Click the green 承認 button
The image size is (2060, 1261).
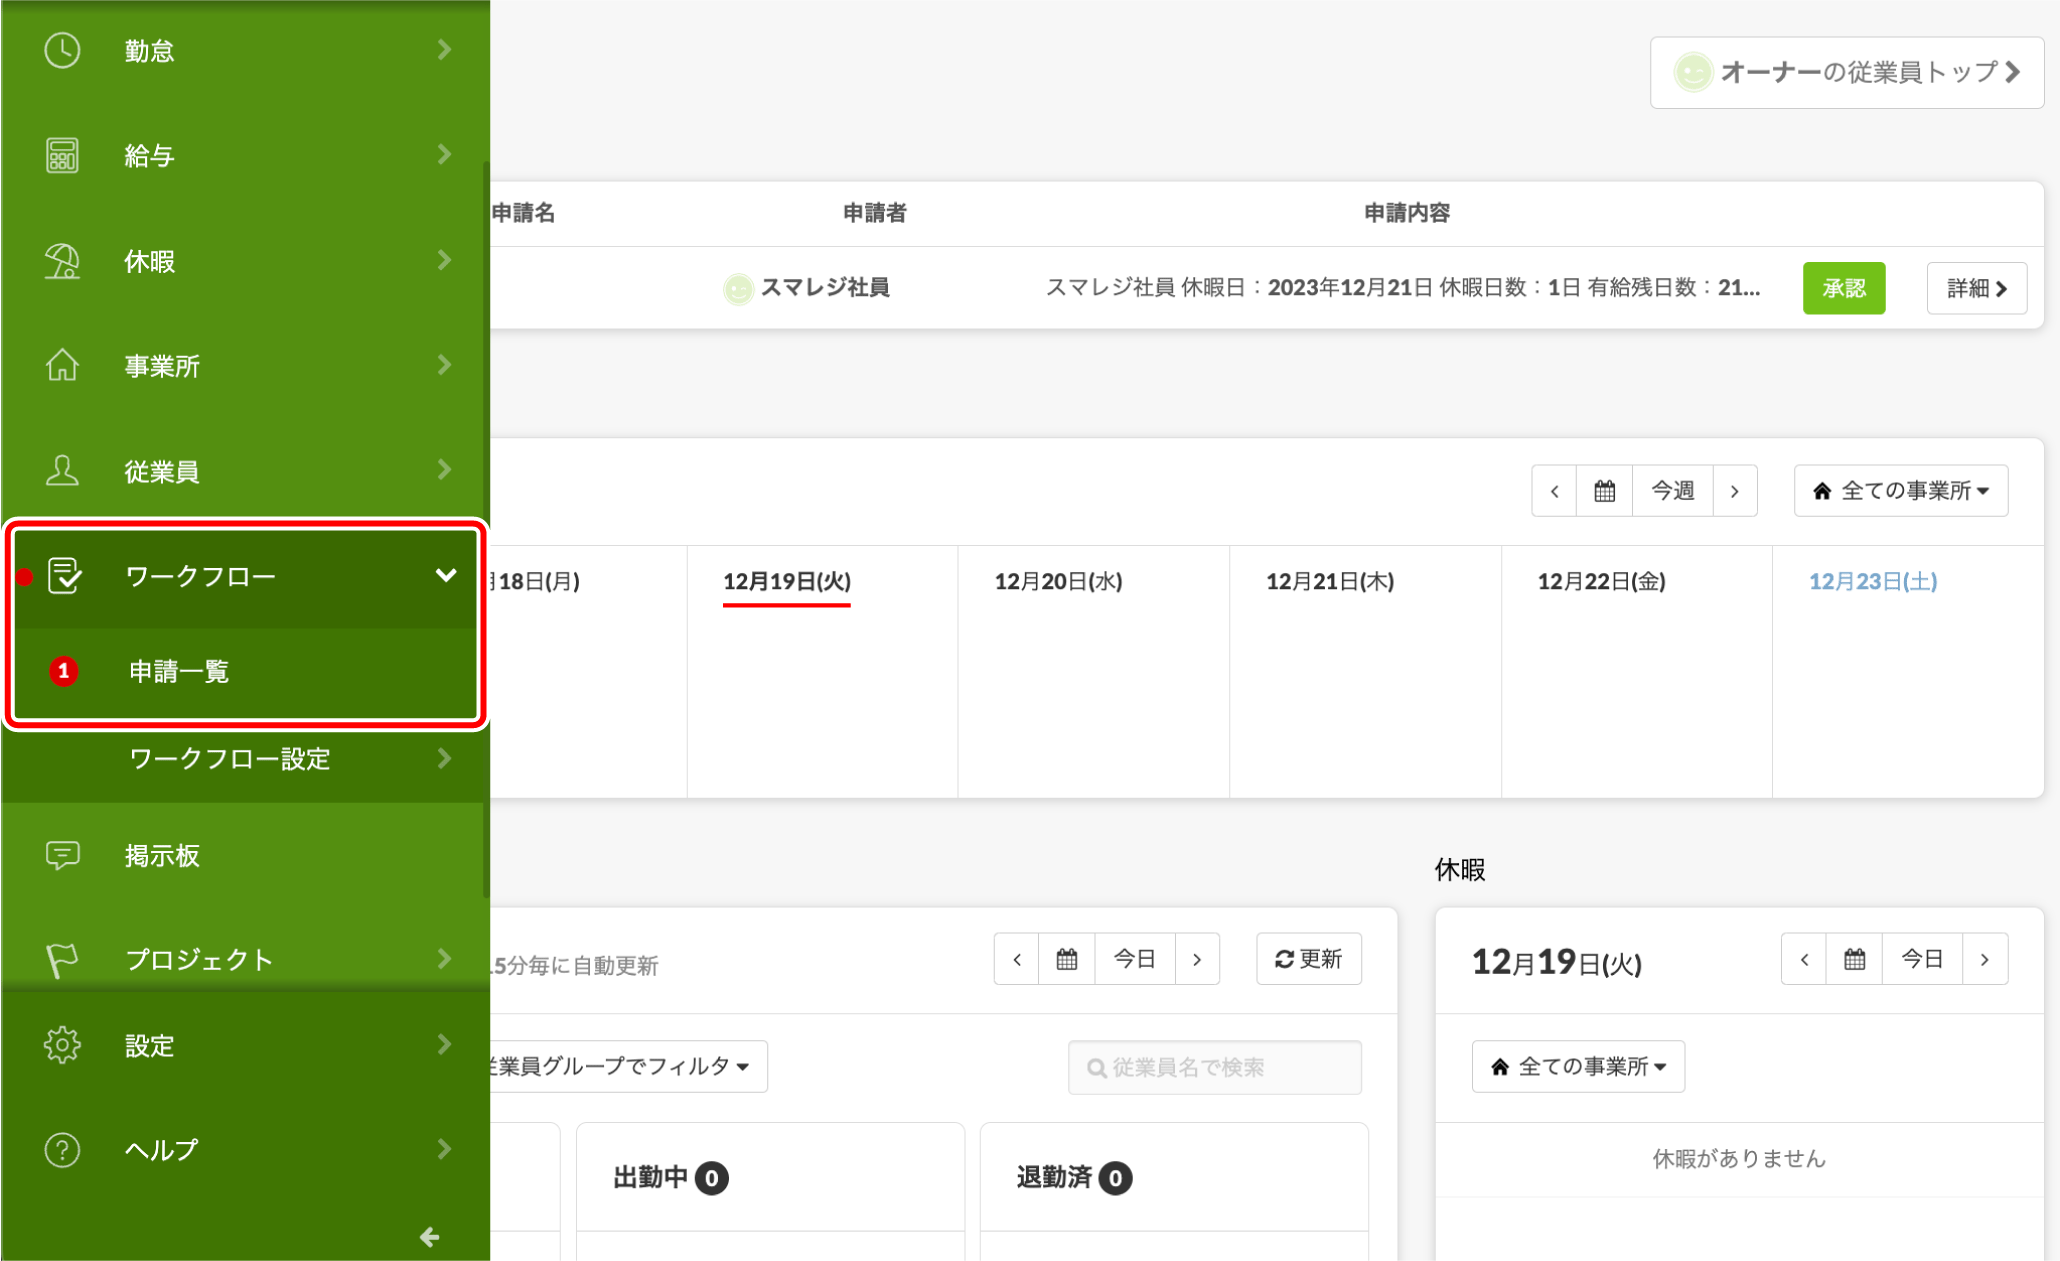(x=1843, y=288)
